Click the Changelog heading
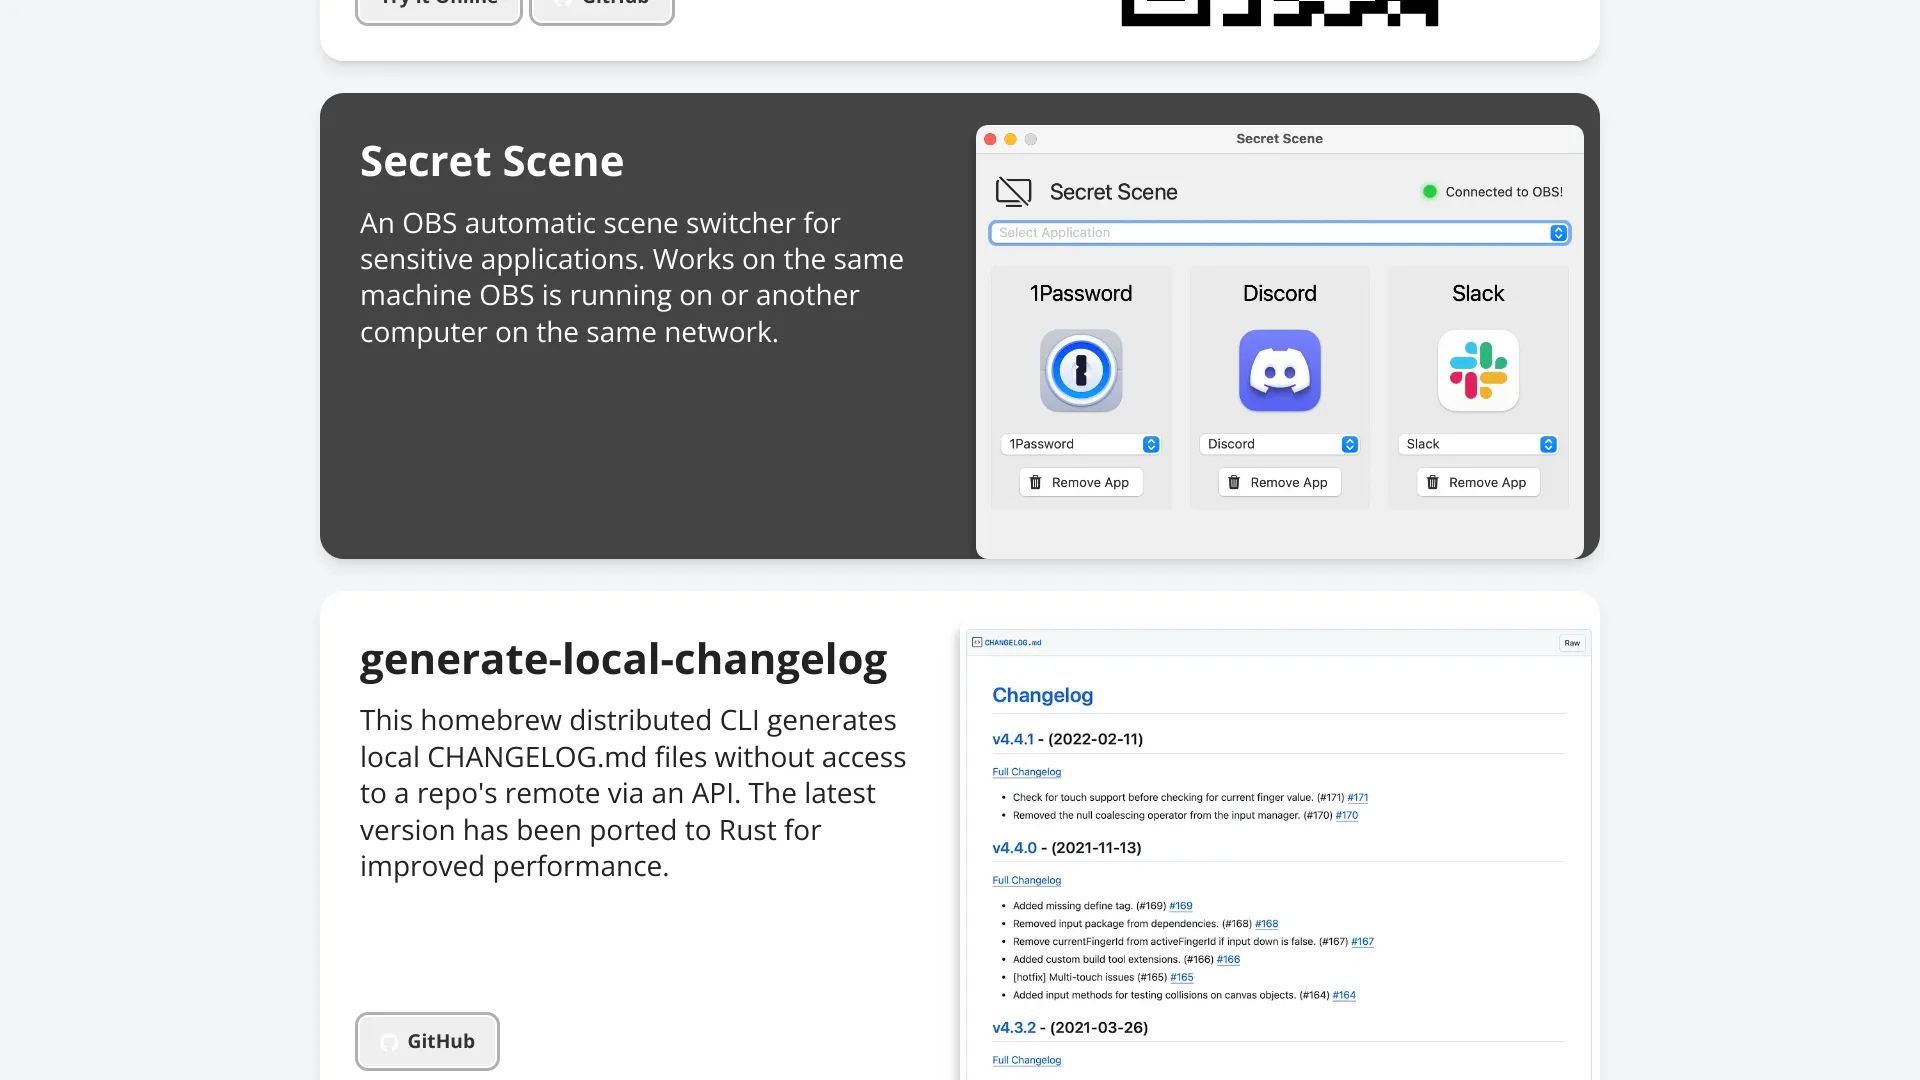Image resolution: width=1920 pixels, height=1080 pixels. (x=1042, y=695)
